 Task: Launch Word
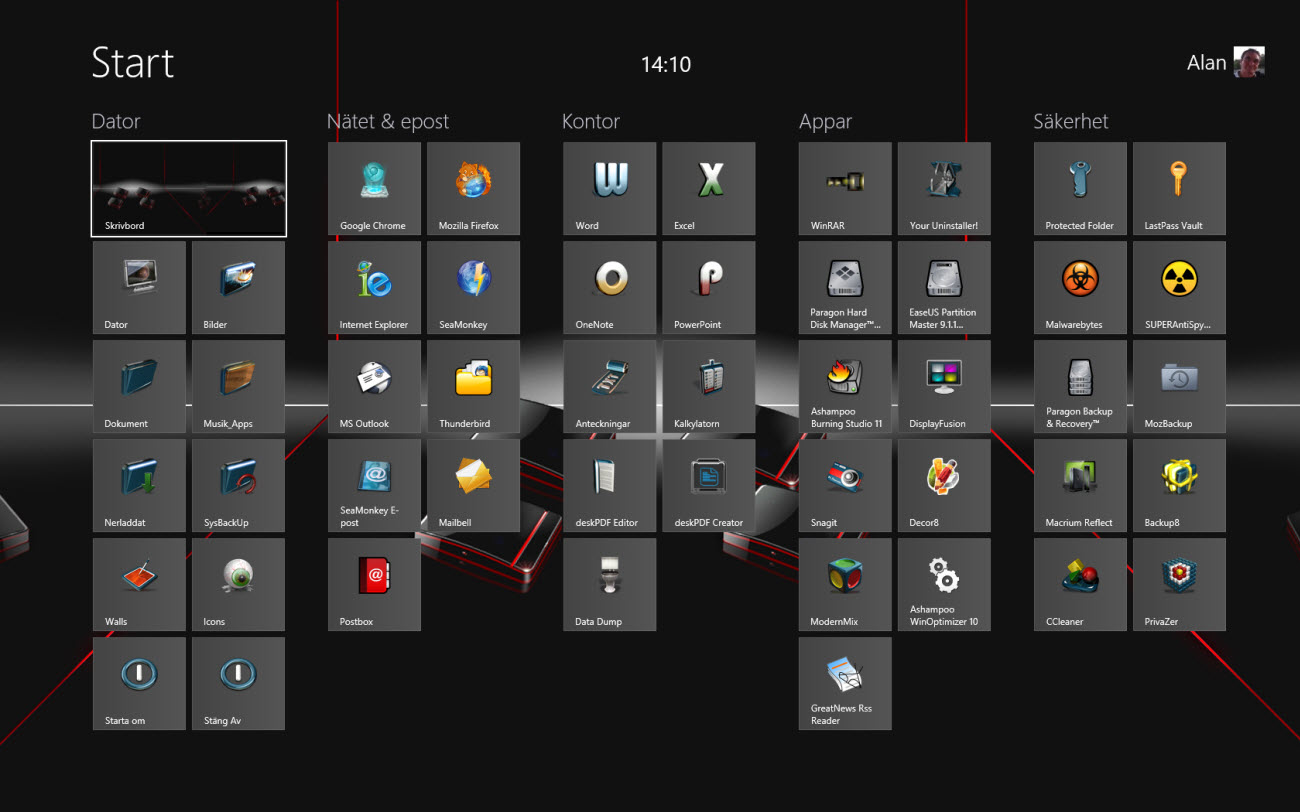point(610,188)
